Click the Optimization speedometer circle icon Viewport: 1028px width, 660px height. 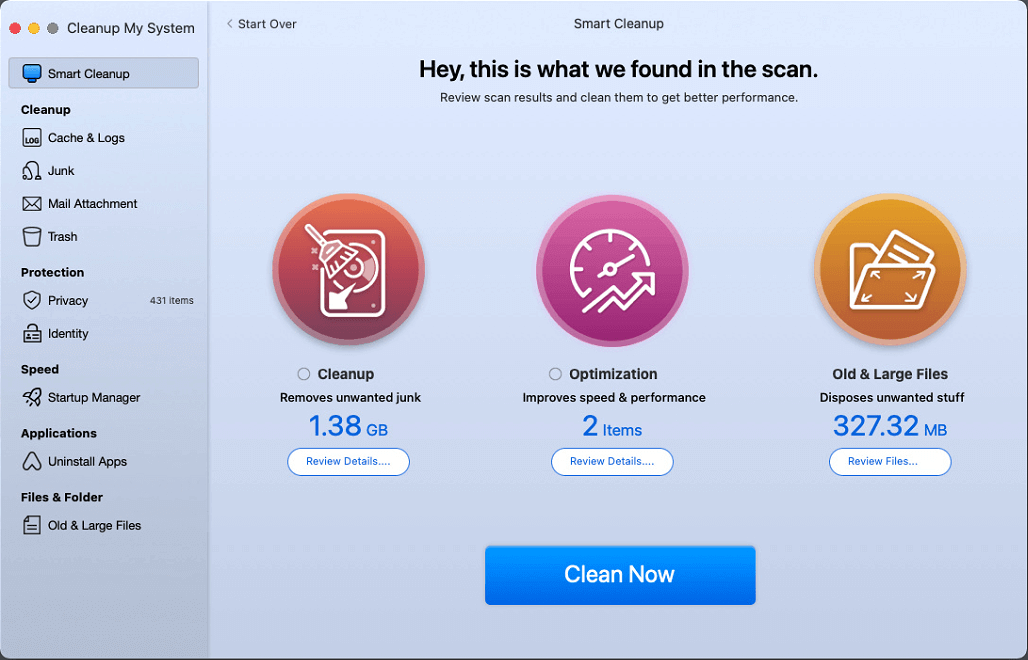pos(612,269)
